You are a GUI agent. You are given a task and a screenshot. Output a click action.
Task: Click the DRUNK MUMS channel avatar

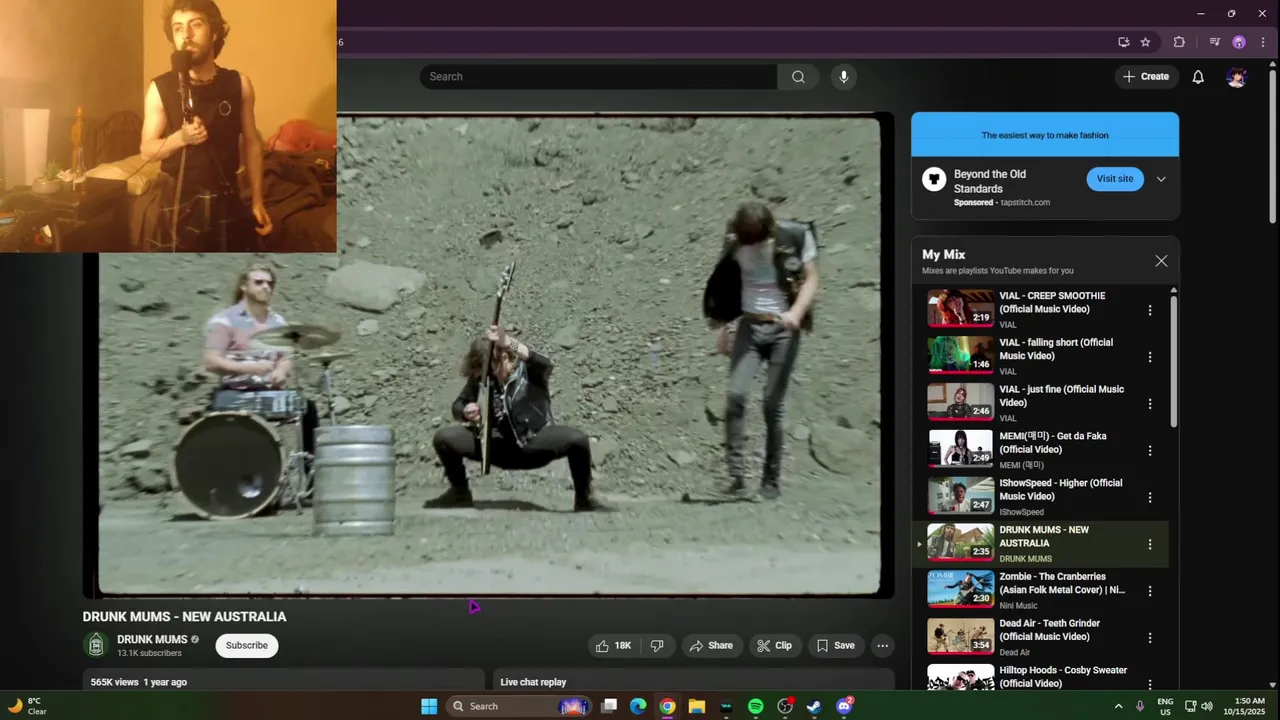(96, 646)
